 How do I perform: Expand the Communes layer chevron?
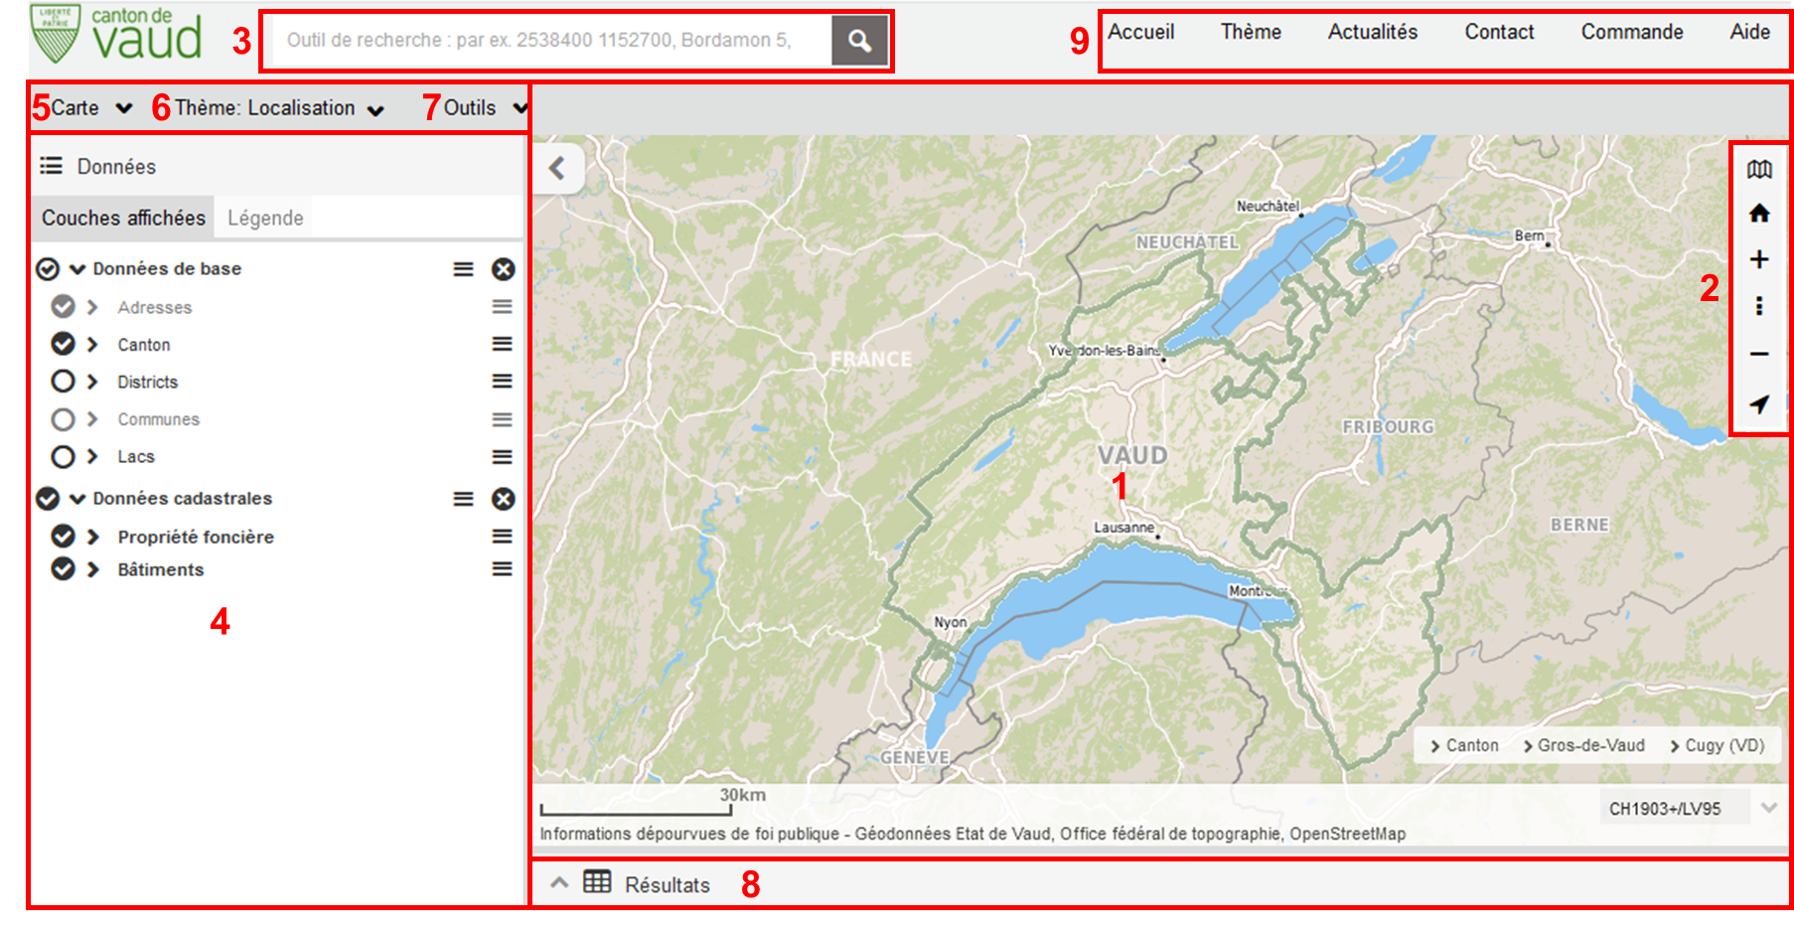[92, 419]
